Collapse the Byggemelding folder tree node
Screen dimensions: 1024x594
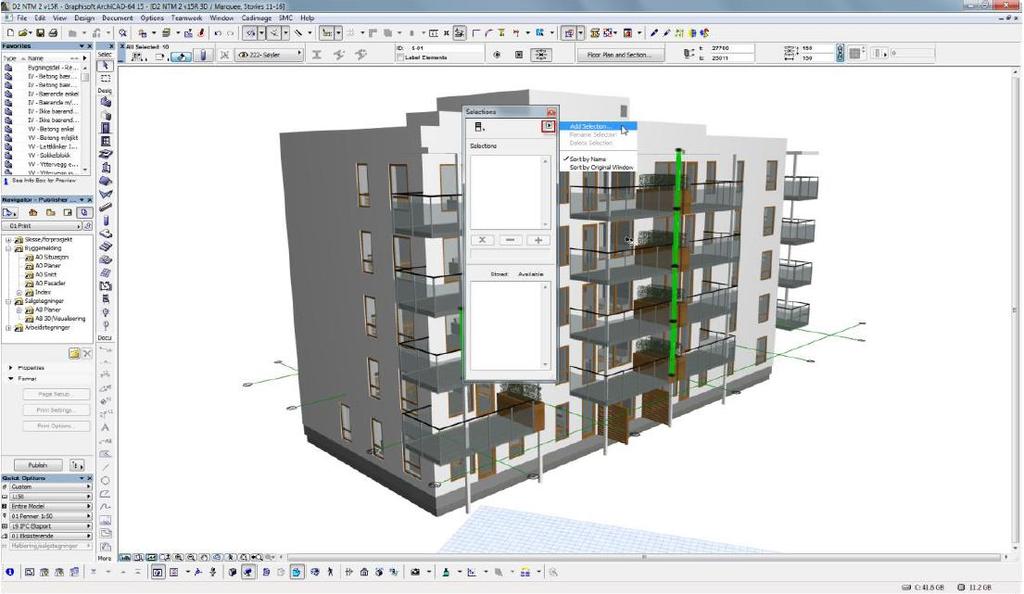point(8,249)
